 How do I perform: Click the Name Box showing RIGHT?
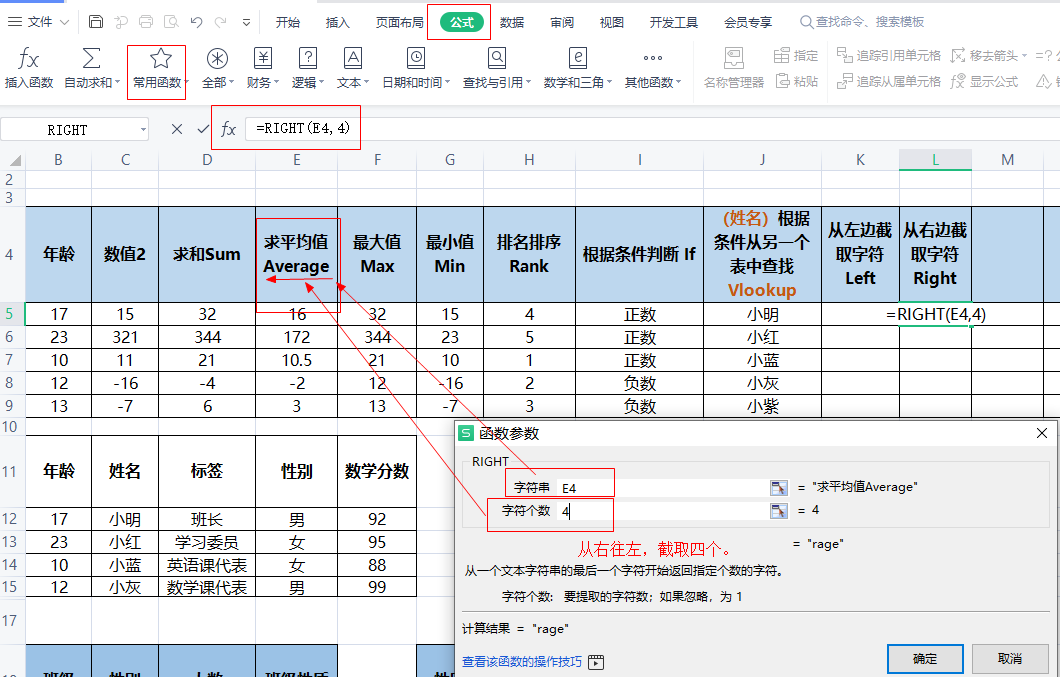[x=68, y=130]
